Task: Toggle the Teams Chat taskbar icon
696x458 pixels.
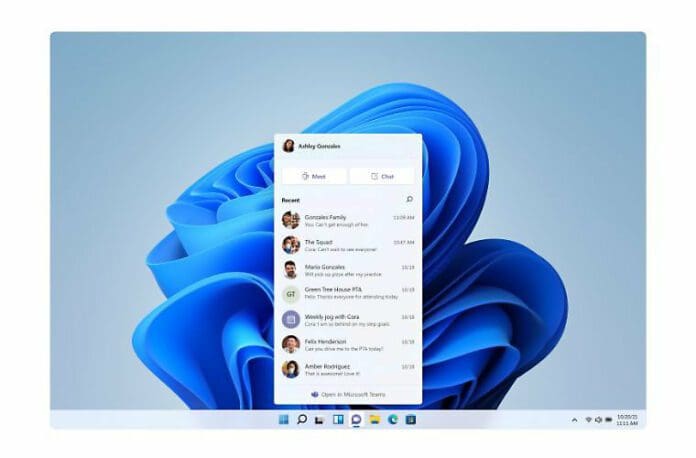Action: click(x=356, y=419)
